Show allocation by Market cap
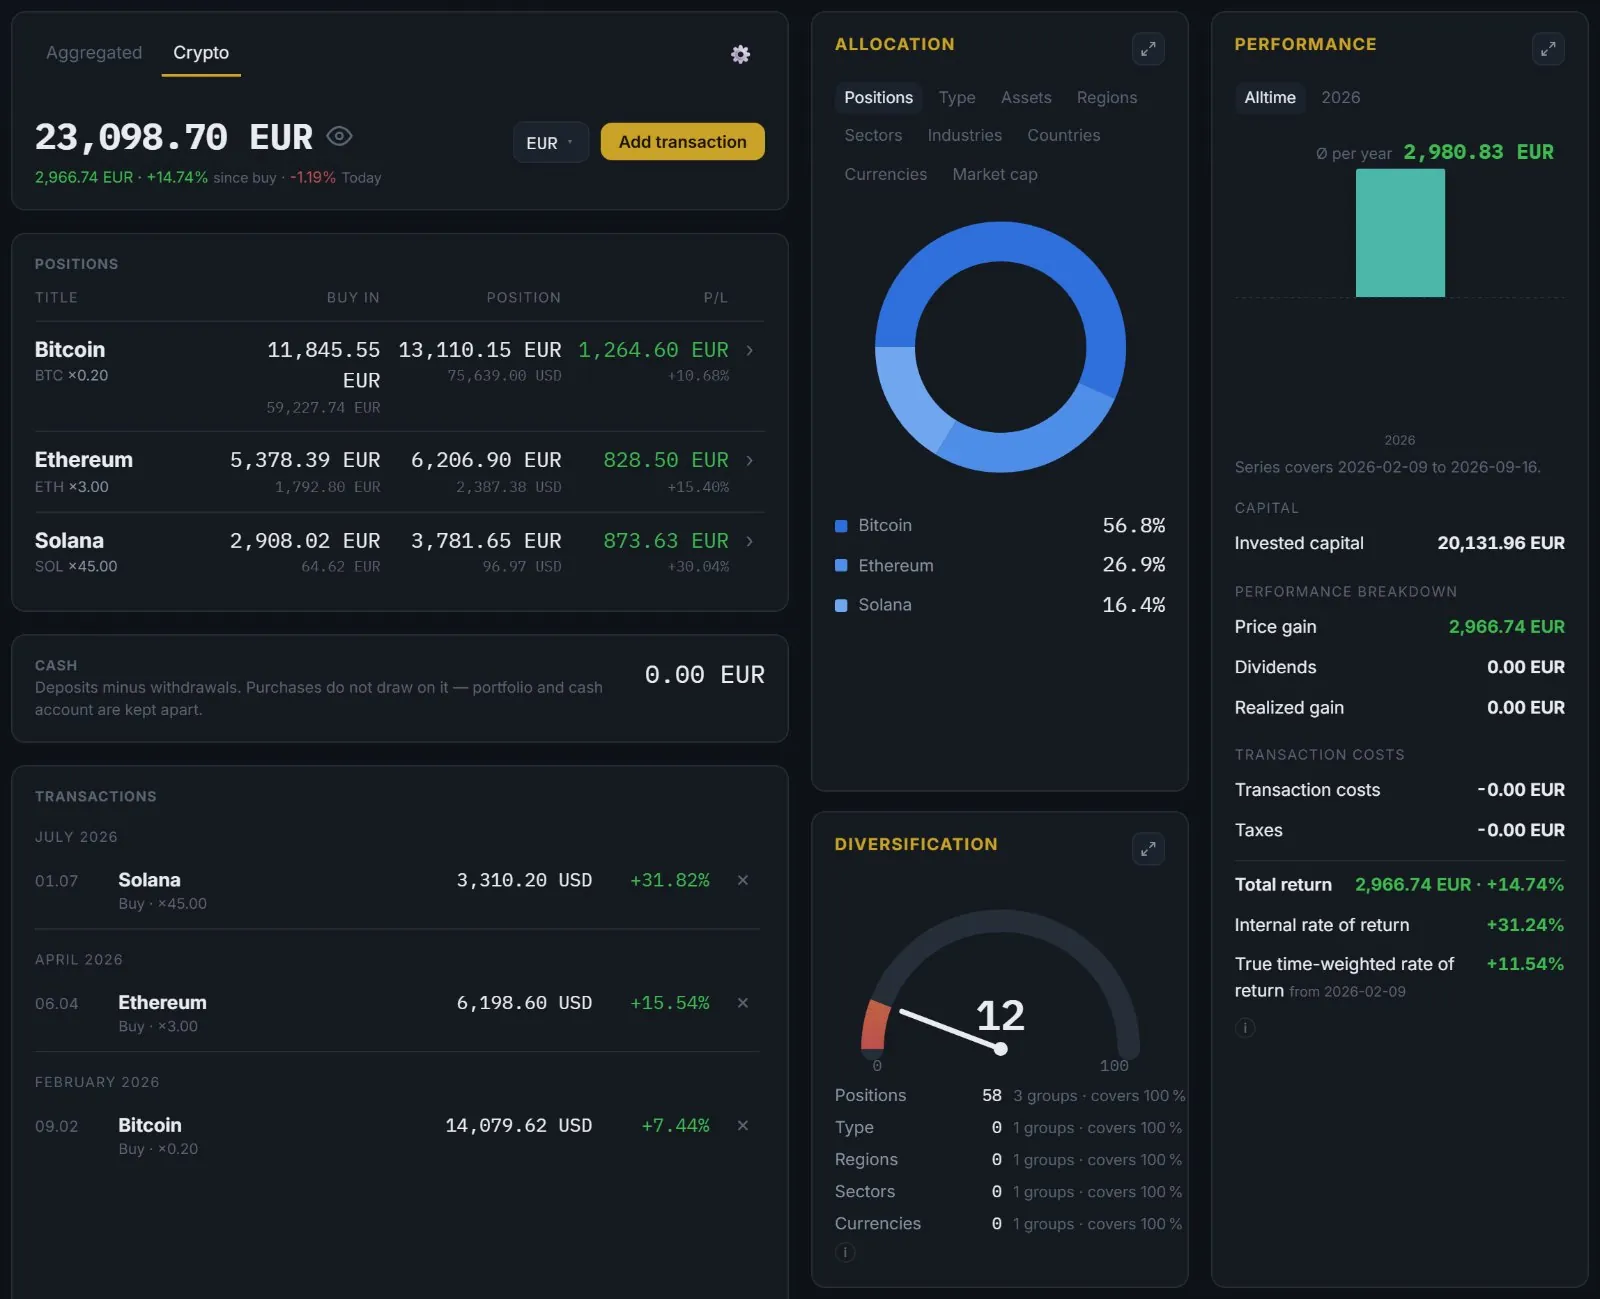Screen dimensions: 1600x1299 point(995,174)
